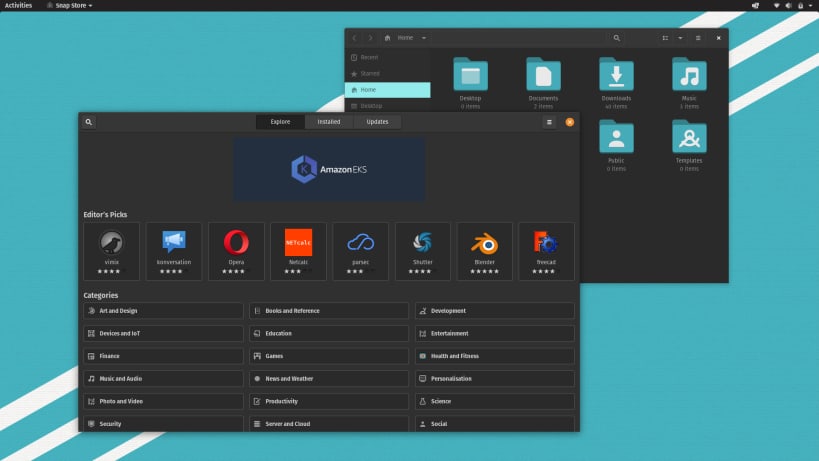
Task: Open the Opera app tile
Action: (236, 252)
